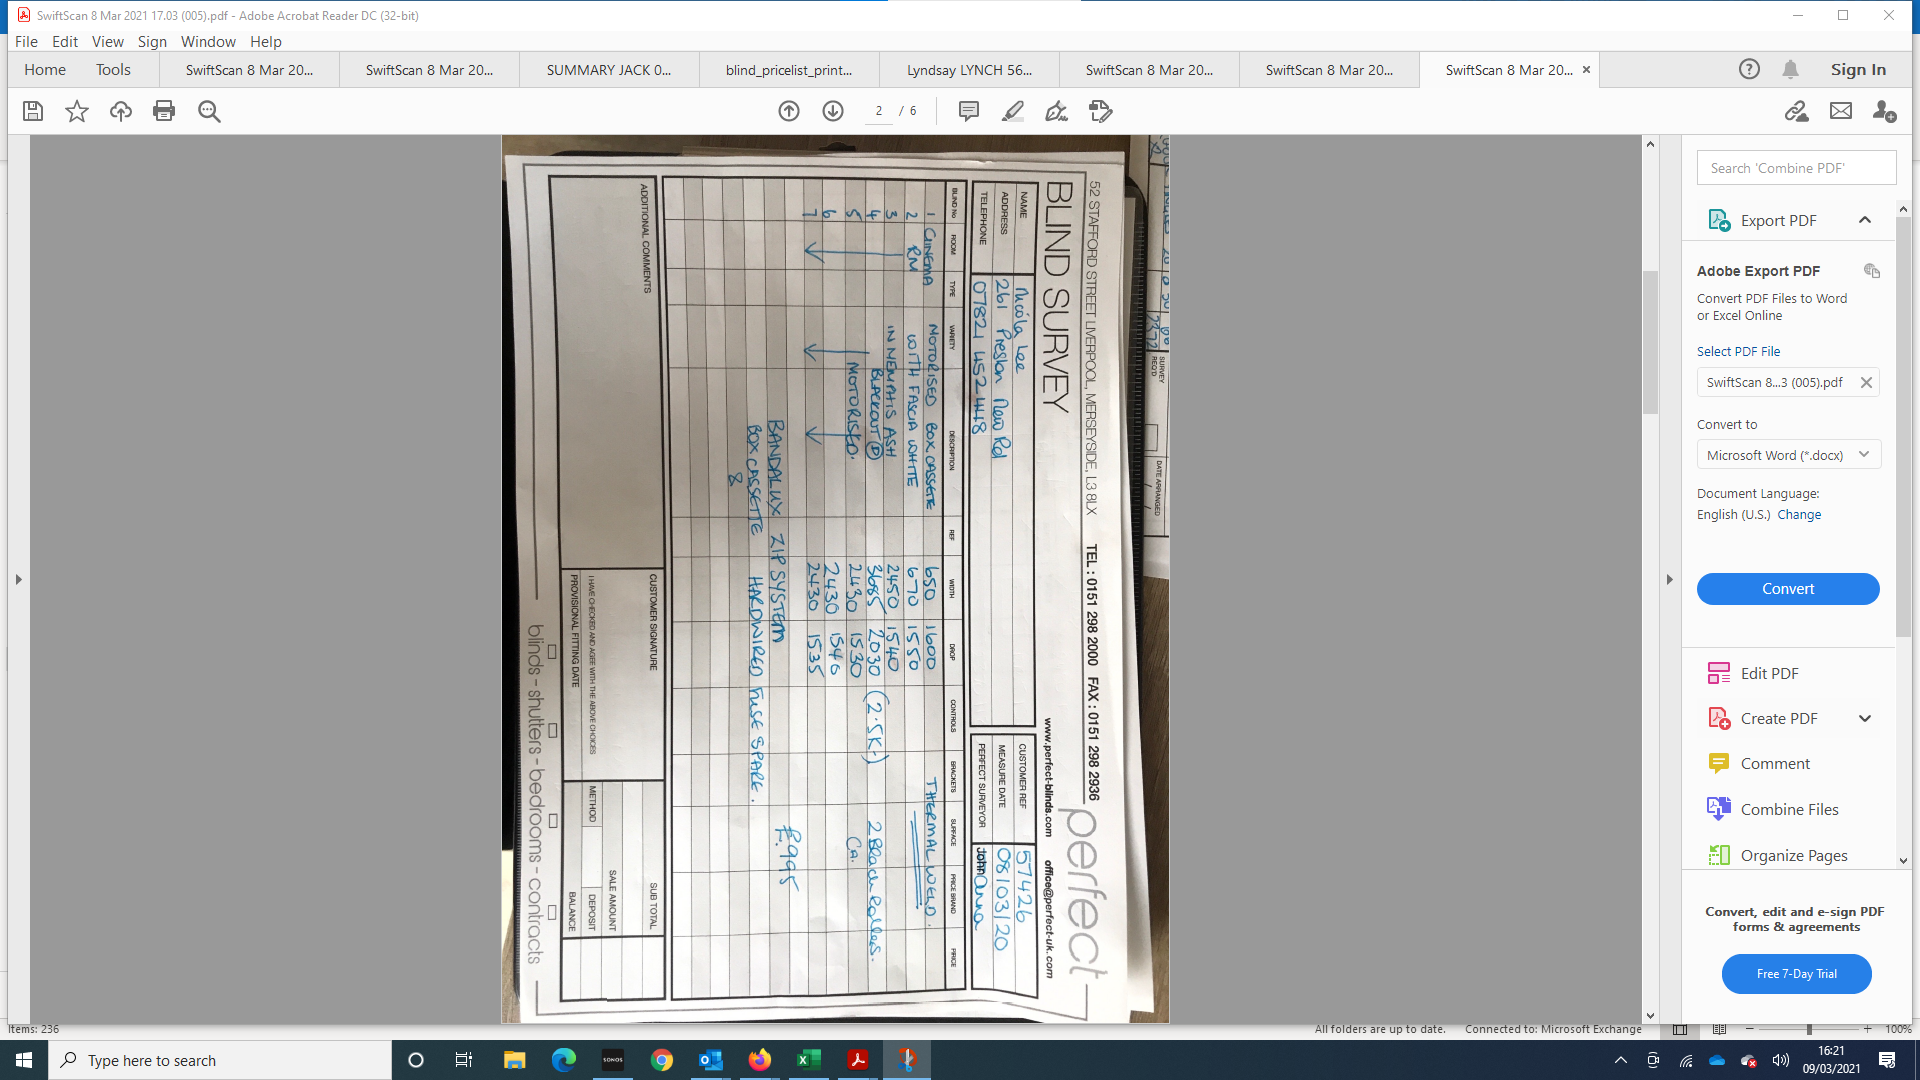Click the Search 'Combine PDF' field
Viewport: 1920px width, 1080px height.
1796,168
